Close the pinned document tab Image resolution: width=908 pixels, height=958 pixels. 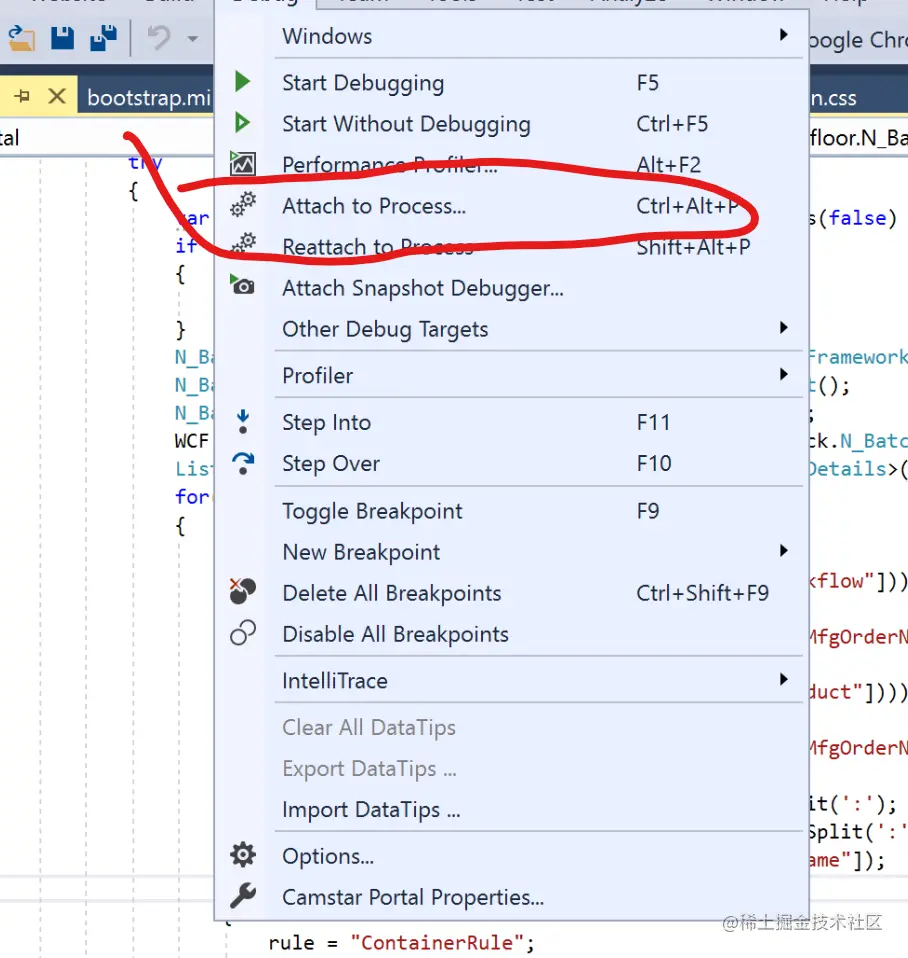coord(57,96)
